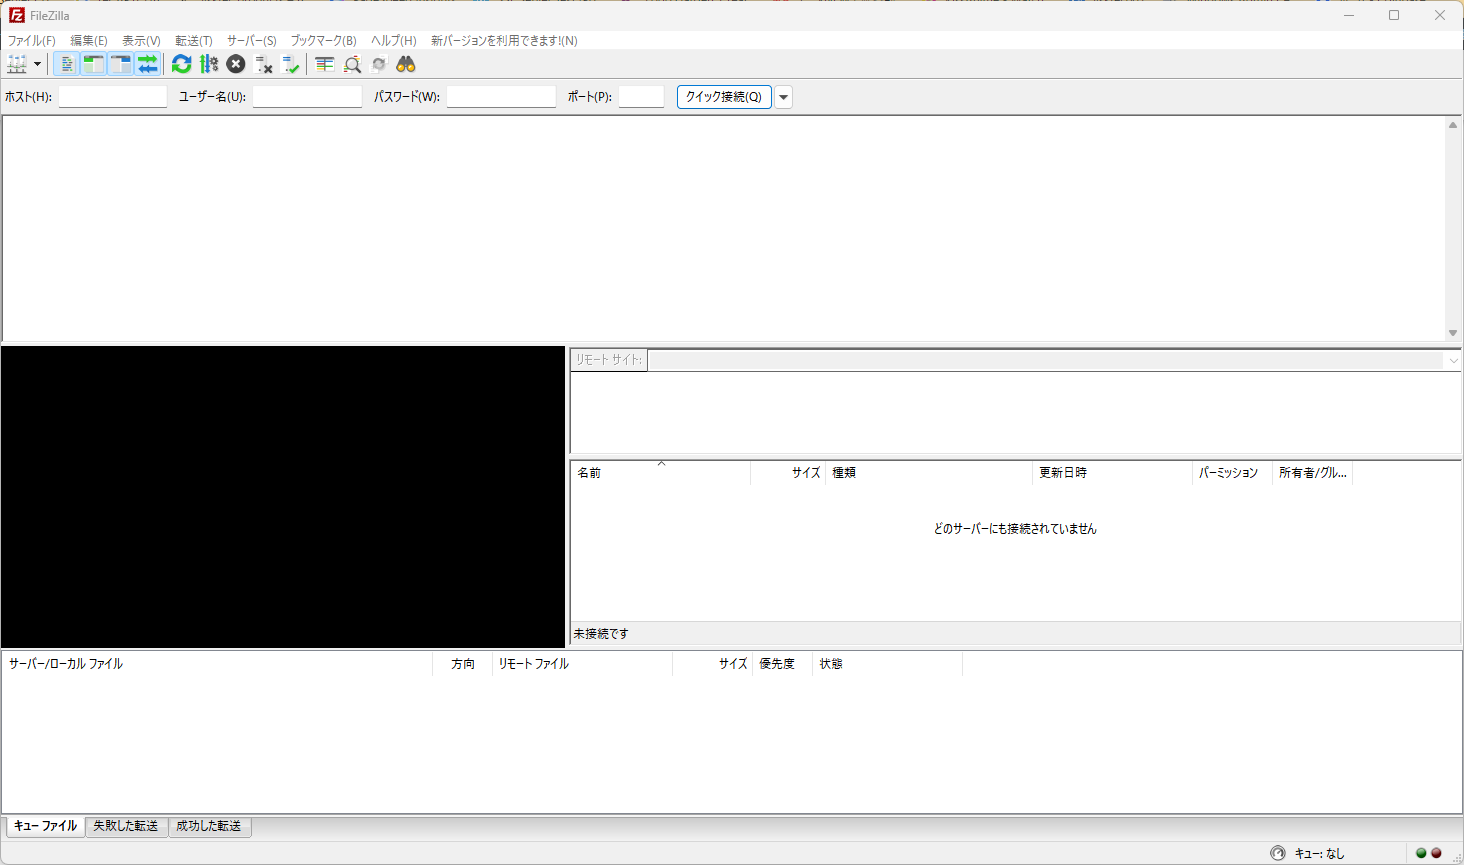This screenshot has width=1464, height=865.
Task: Open the サーバー(S) menu
Action: (252, 41)
